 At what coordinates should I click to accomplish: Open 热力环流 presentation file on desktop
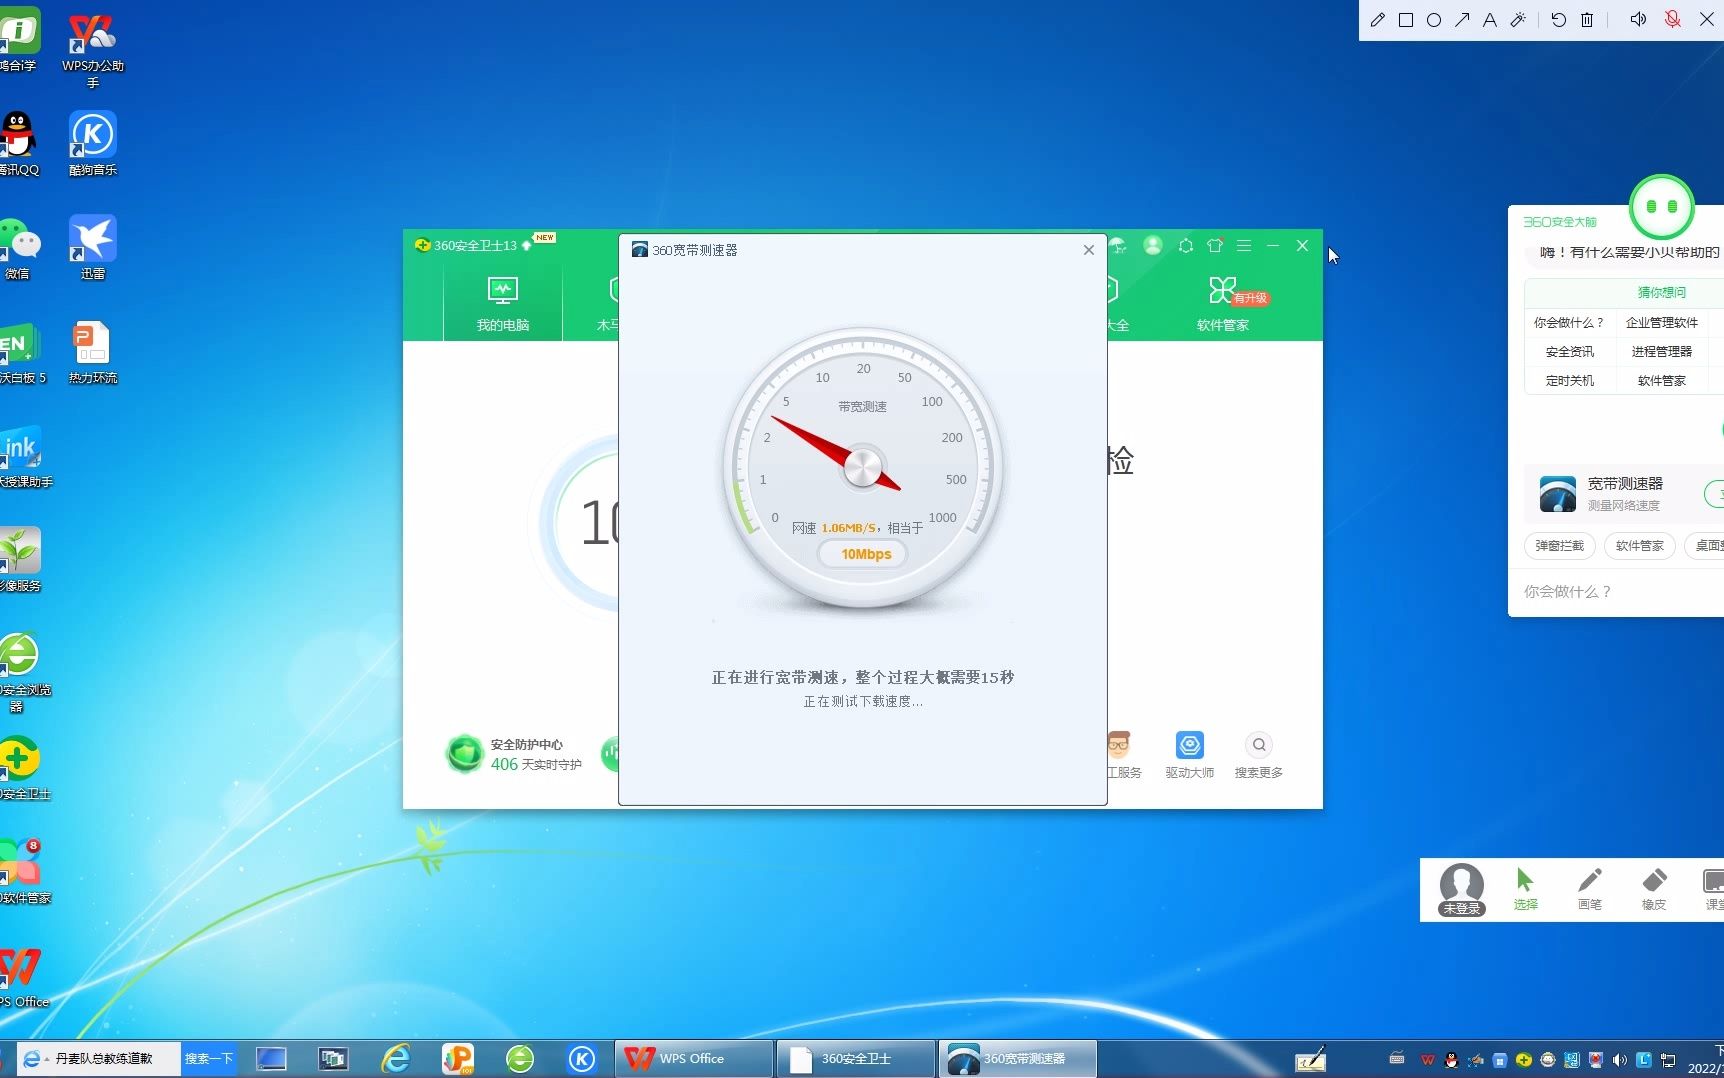(92, 353)
